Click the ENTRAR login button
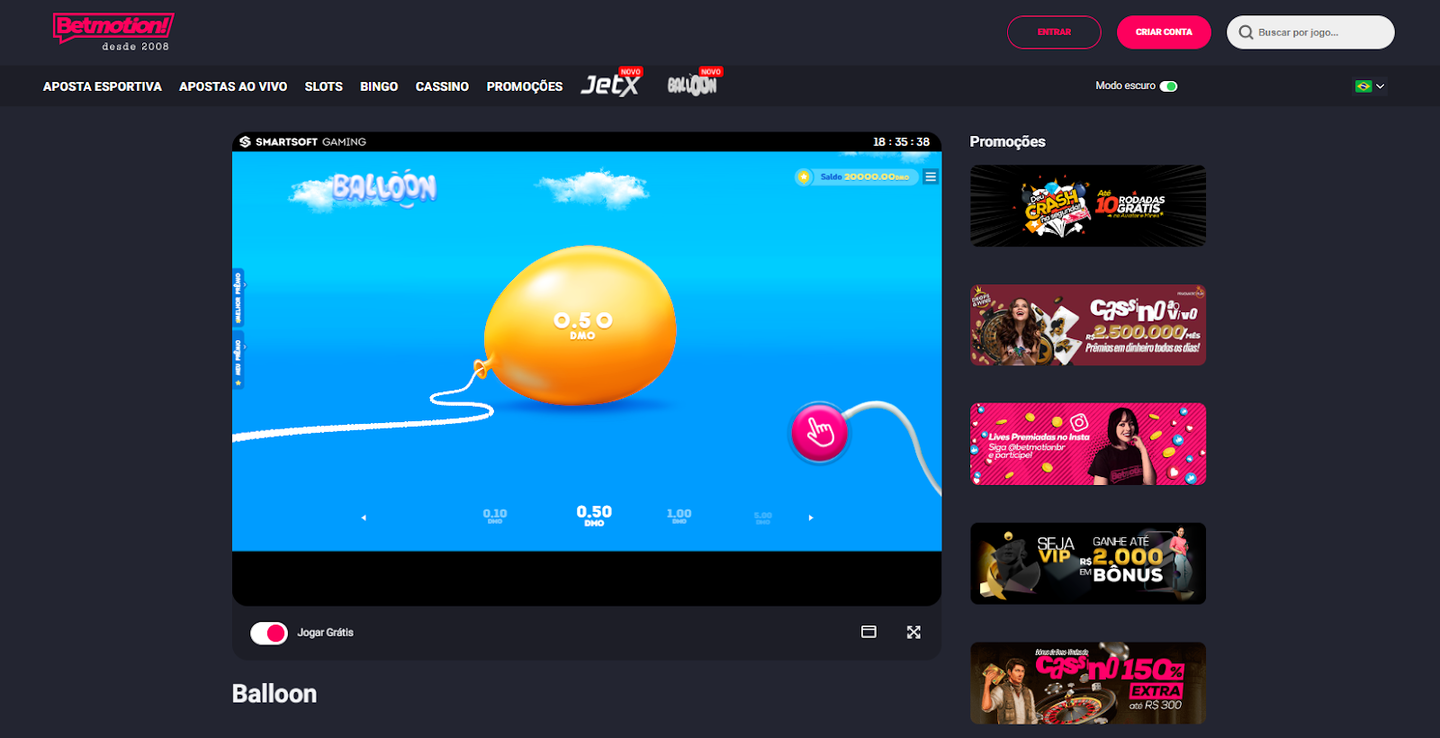The height and width of the screenshot is (738, 1440). click(x=1054, y=32)
